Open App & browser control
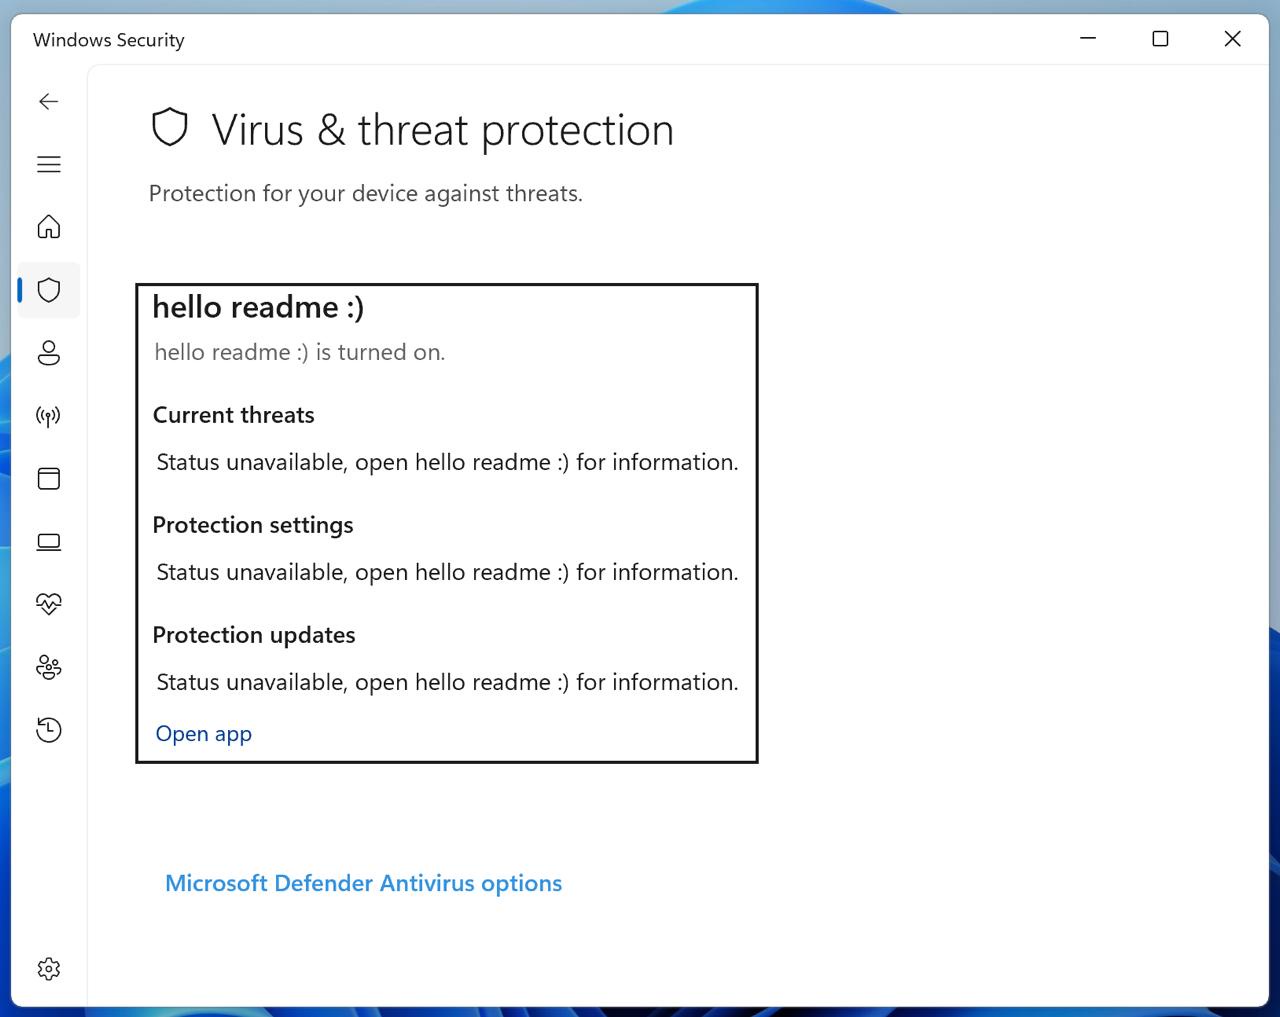This screenshot has width=1280, height=1017. pos(48,479)
